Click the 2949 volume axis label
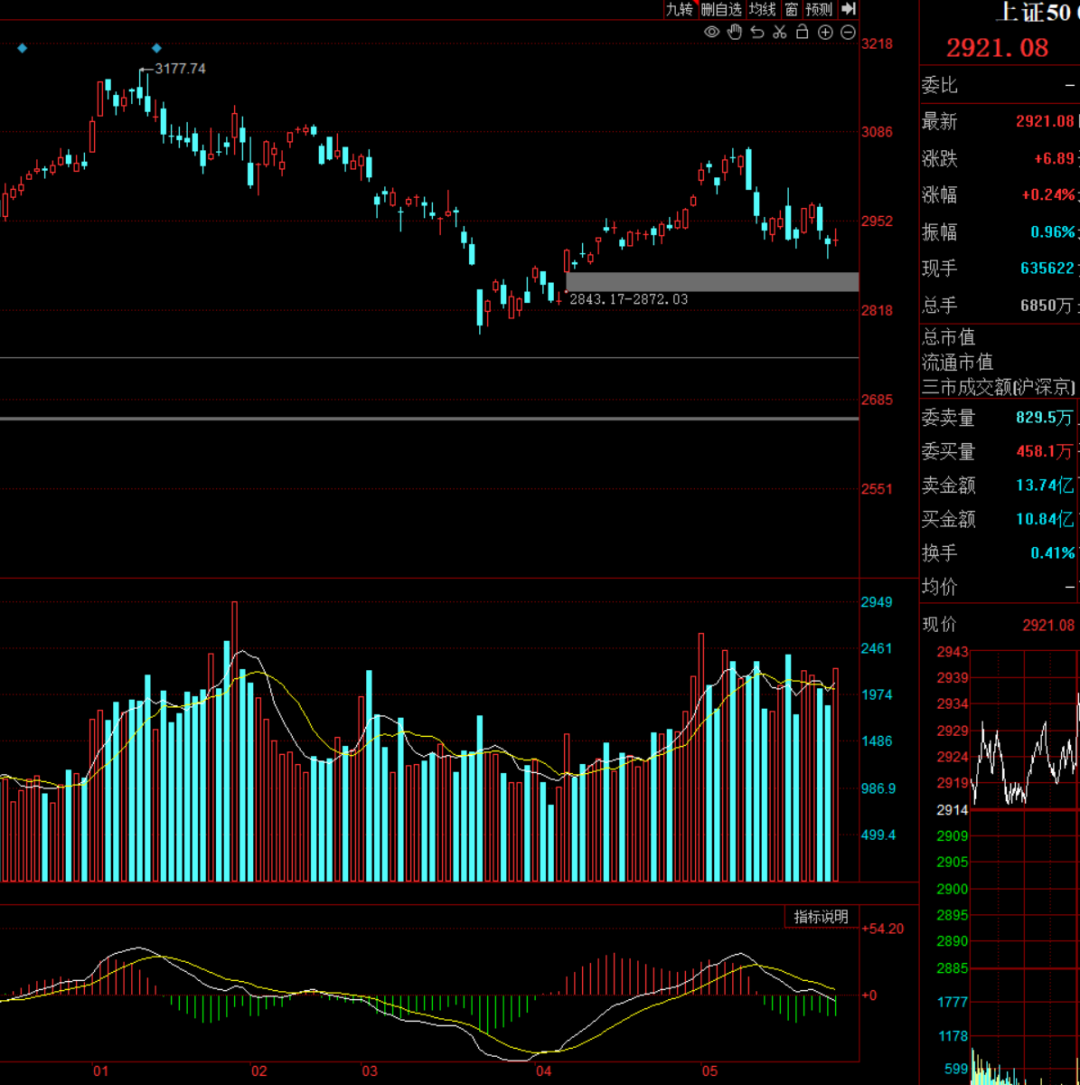This screenshot has height=1085, width=1080. (x=877, y=602)
